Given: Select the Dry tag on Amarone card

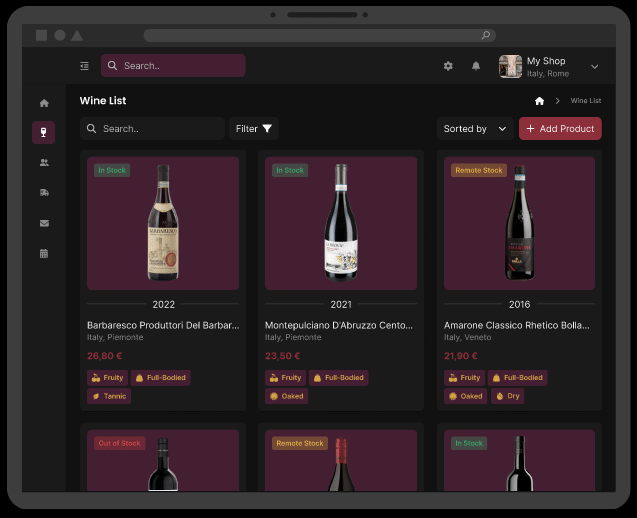Looking at the screenshot, I should coord(507,396).
